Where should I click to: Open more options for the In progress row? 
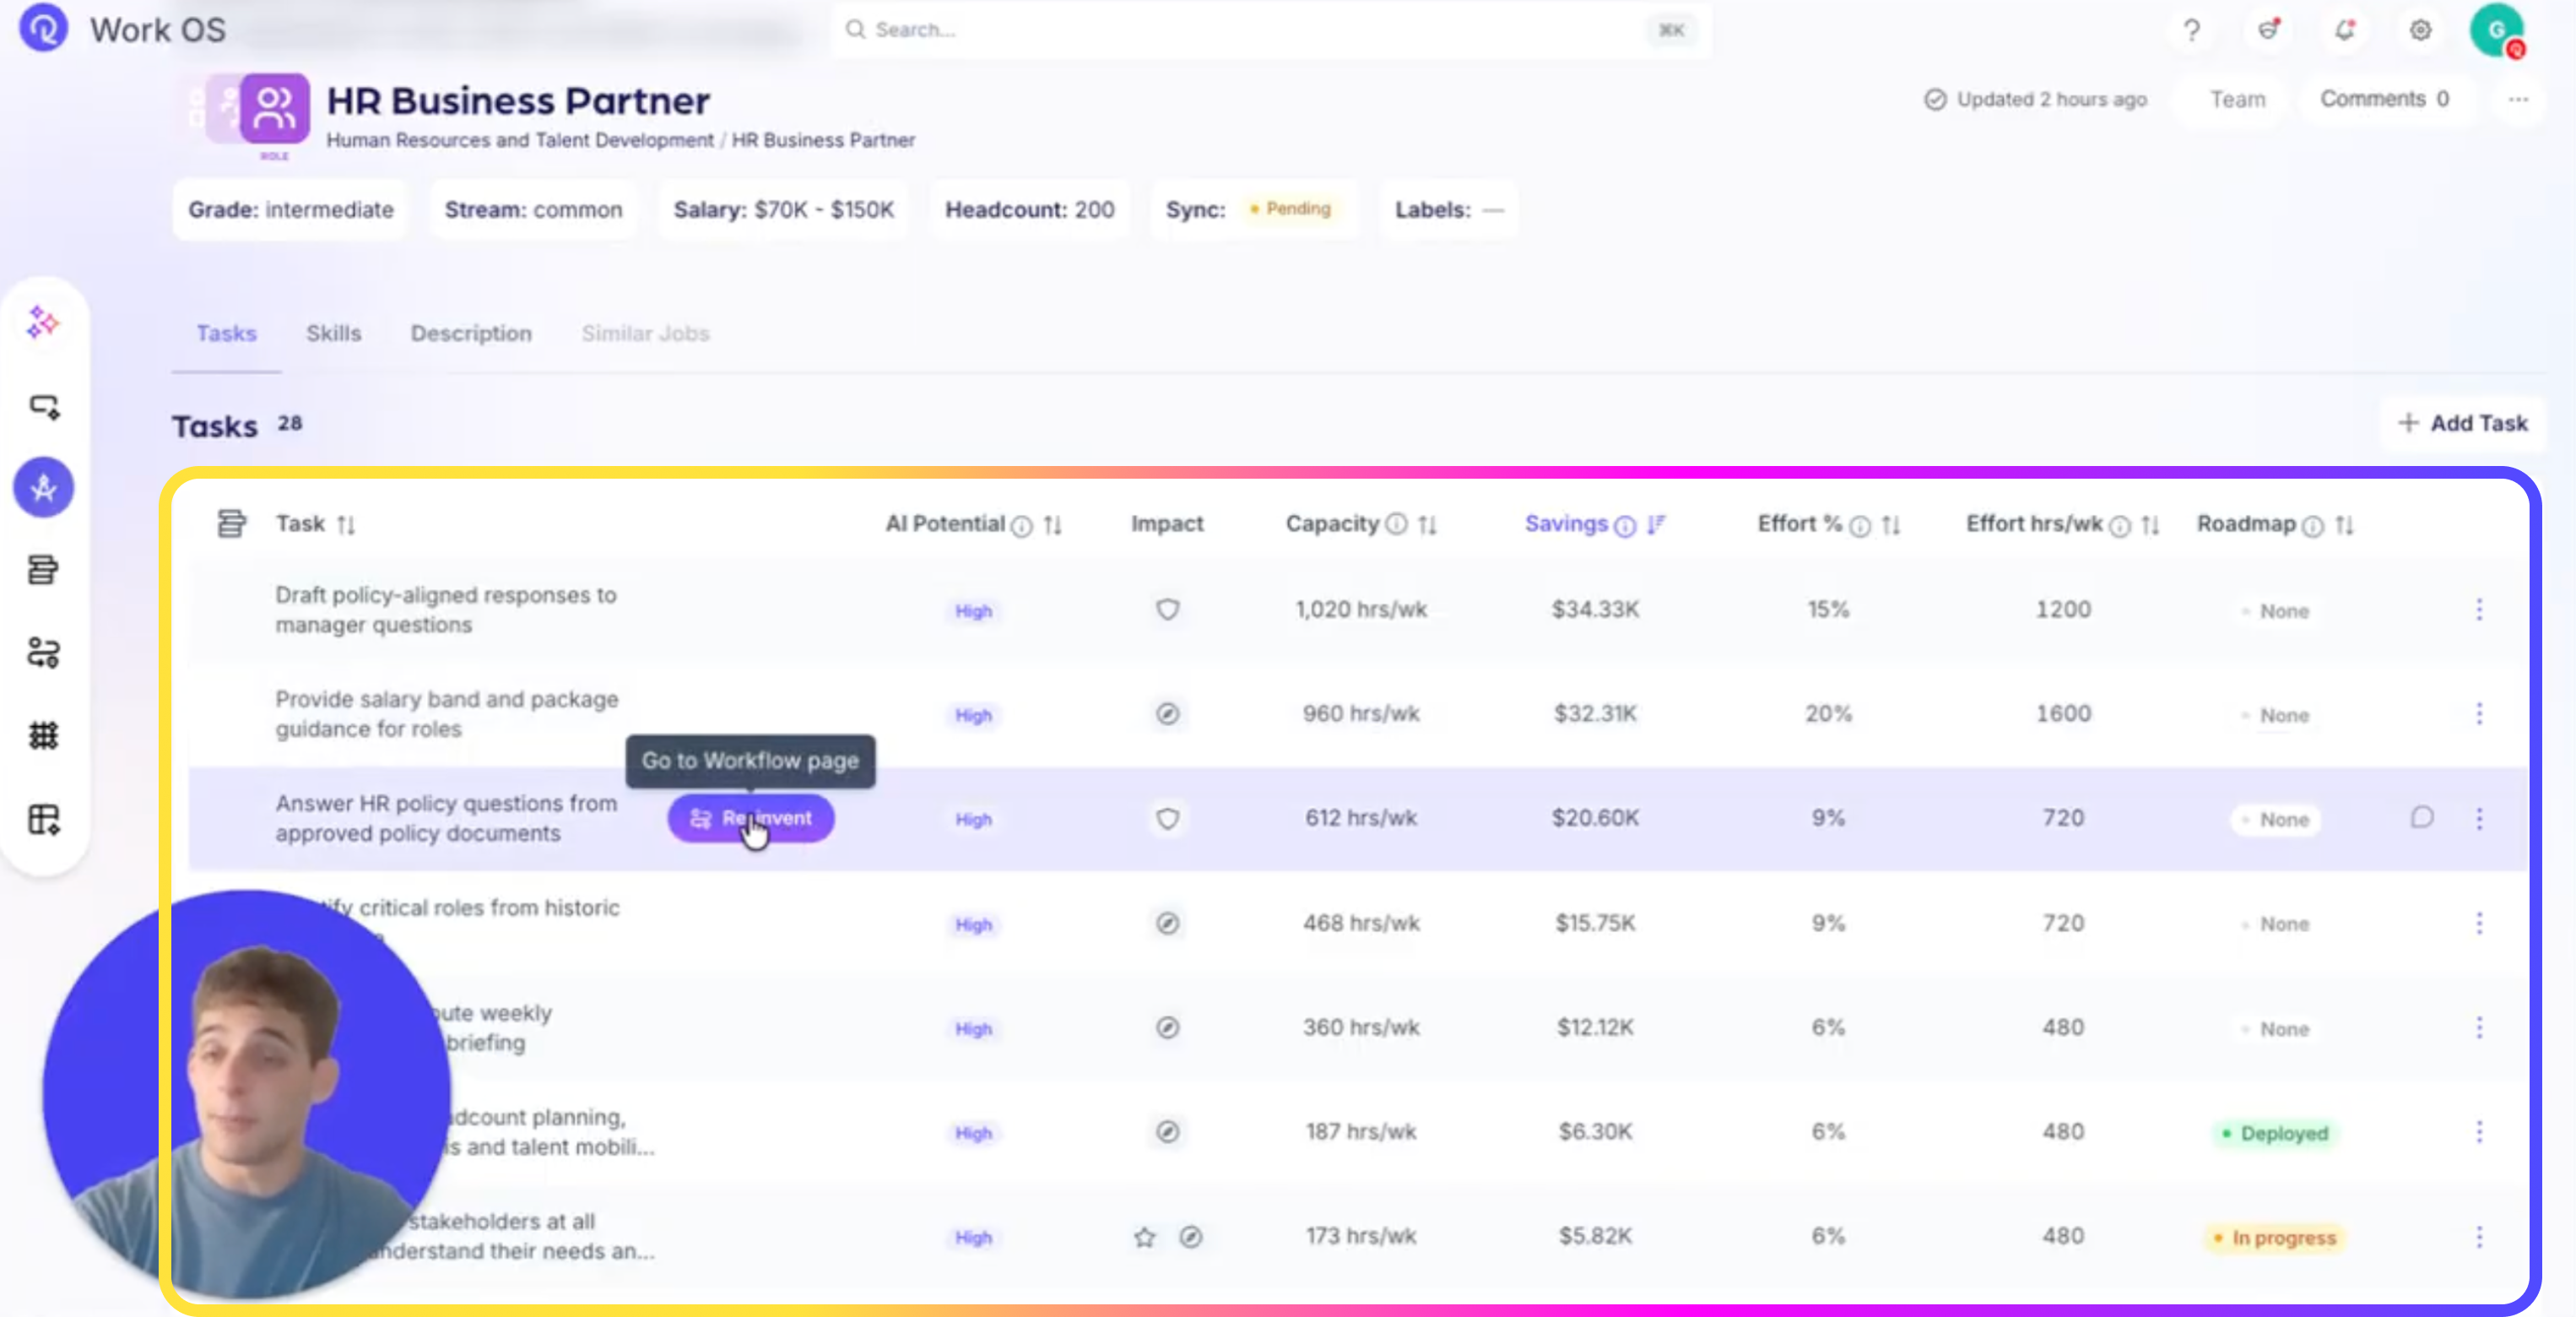(2479, 1237)
